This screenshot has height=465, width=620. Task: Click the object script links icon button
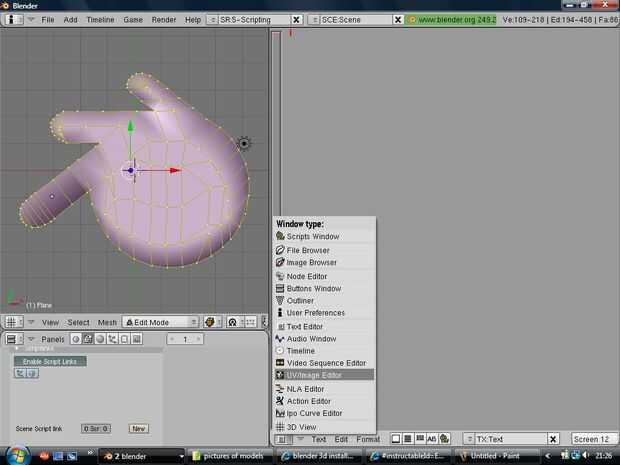(x=20, y=373)
